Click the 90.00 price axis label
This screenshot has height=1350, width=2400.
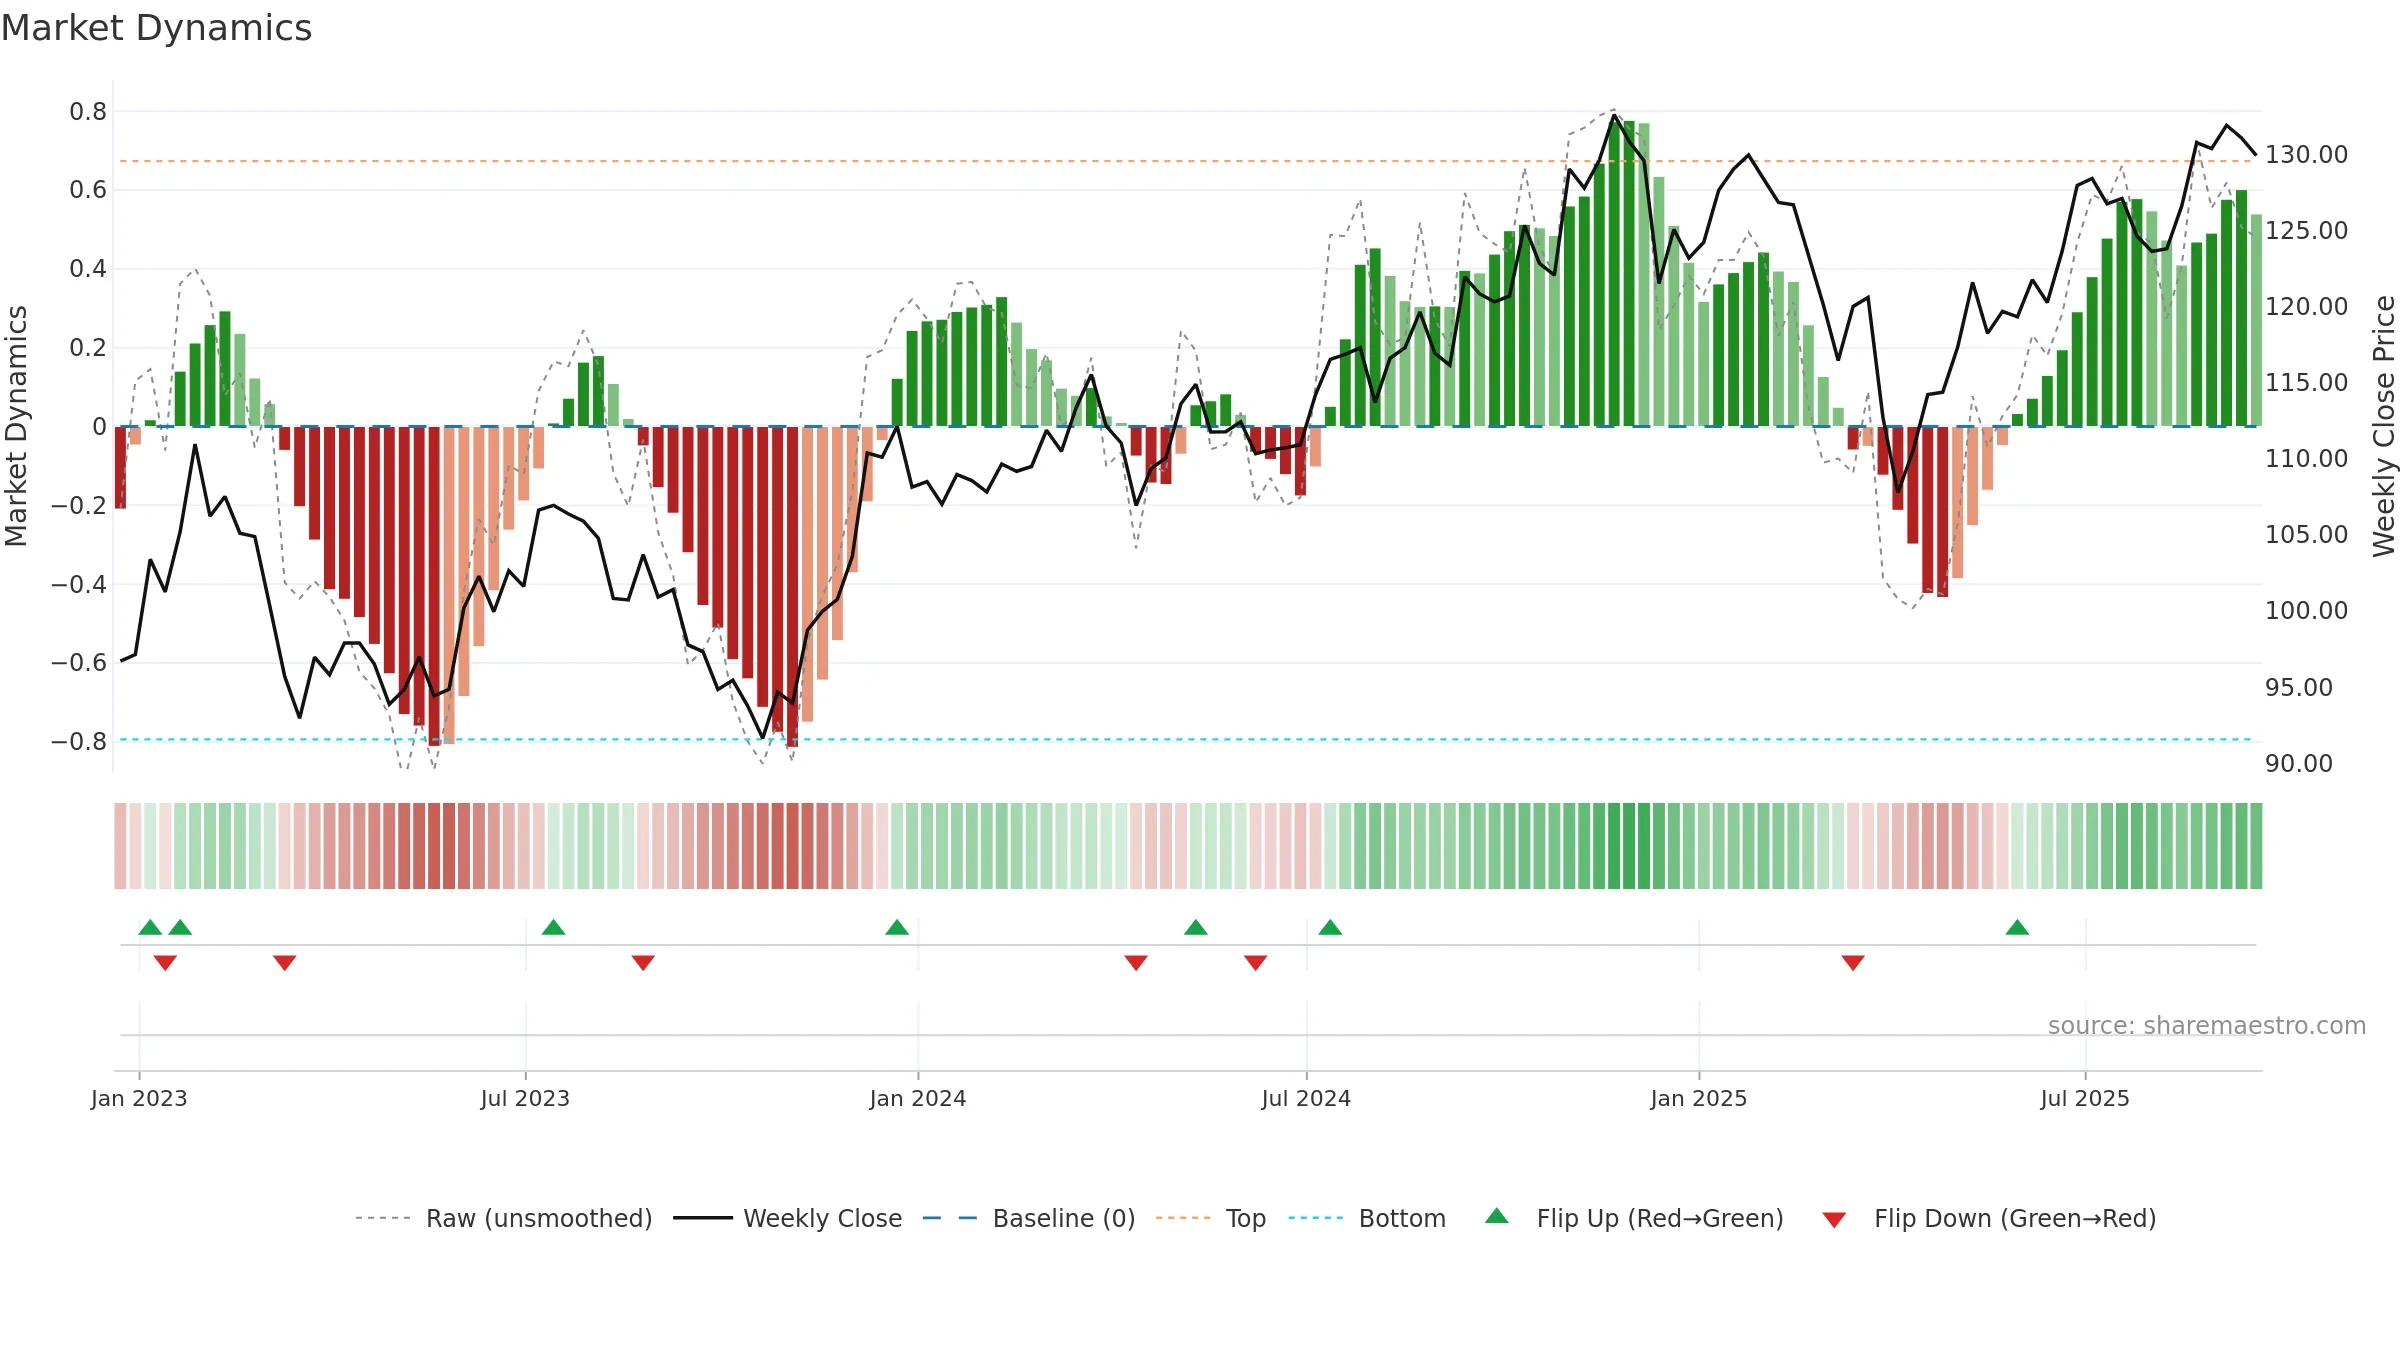2298,764
